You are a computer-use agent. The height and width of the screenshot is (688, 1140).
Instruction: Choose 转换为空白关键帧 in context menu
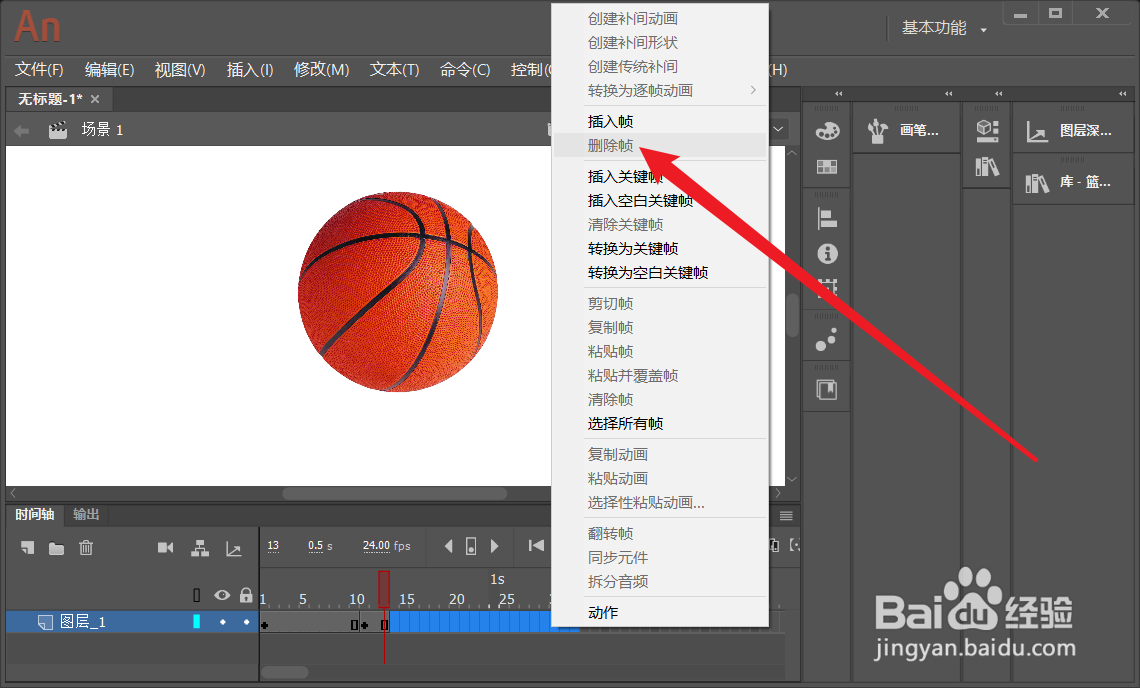[x=659, y=273]
